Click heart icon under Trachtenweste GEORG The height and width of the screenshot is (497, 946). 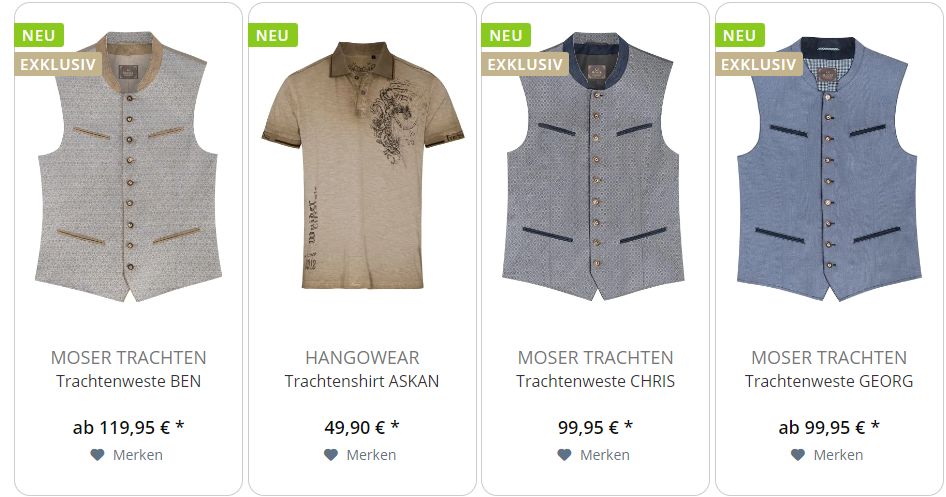[x=798, y=455]
